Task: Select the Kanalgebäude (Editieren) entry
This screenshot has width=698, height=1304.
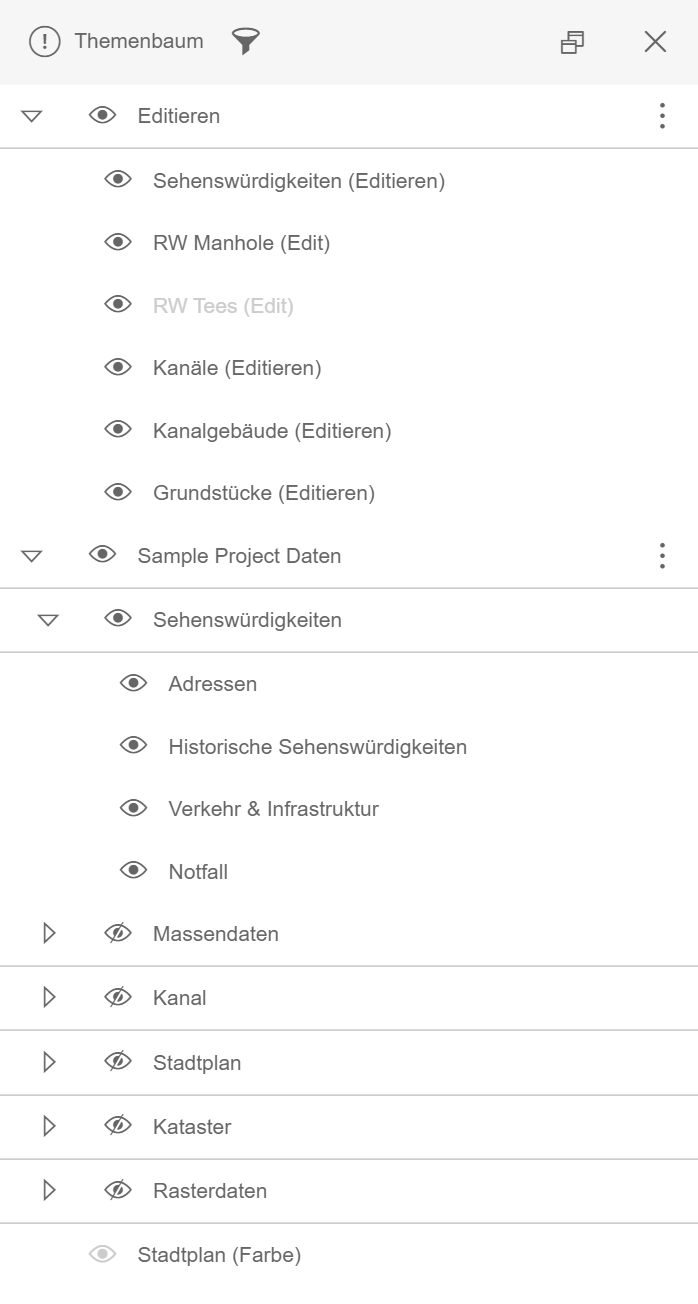Action: pos(272,430)
